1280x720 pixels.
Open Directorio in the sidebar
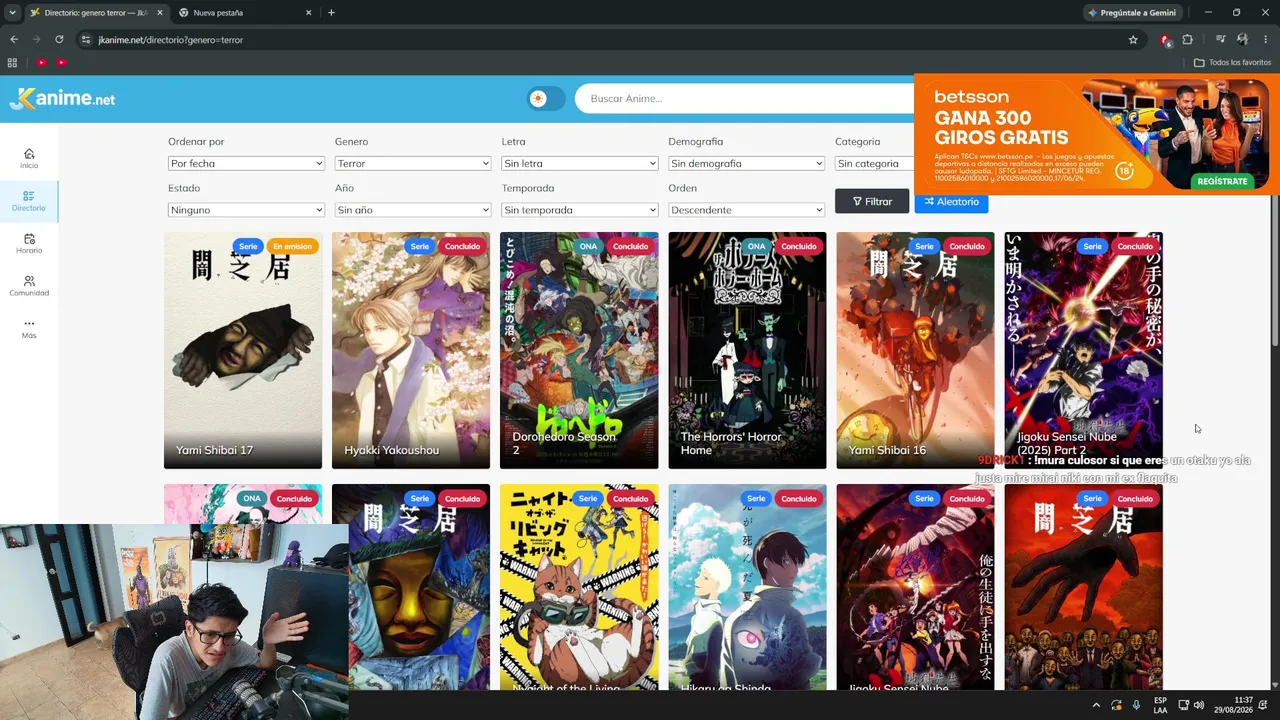29,201
